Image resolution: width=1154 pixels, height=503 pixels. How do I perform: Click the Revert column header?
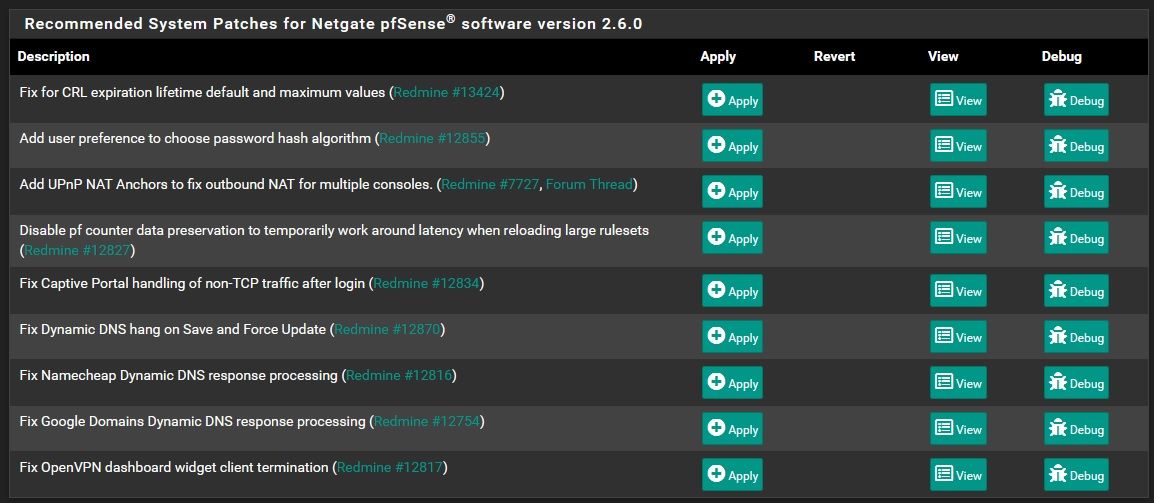(835, 57)
